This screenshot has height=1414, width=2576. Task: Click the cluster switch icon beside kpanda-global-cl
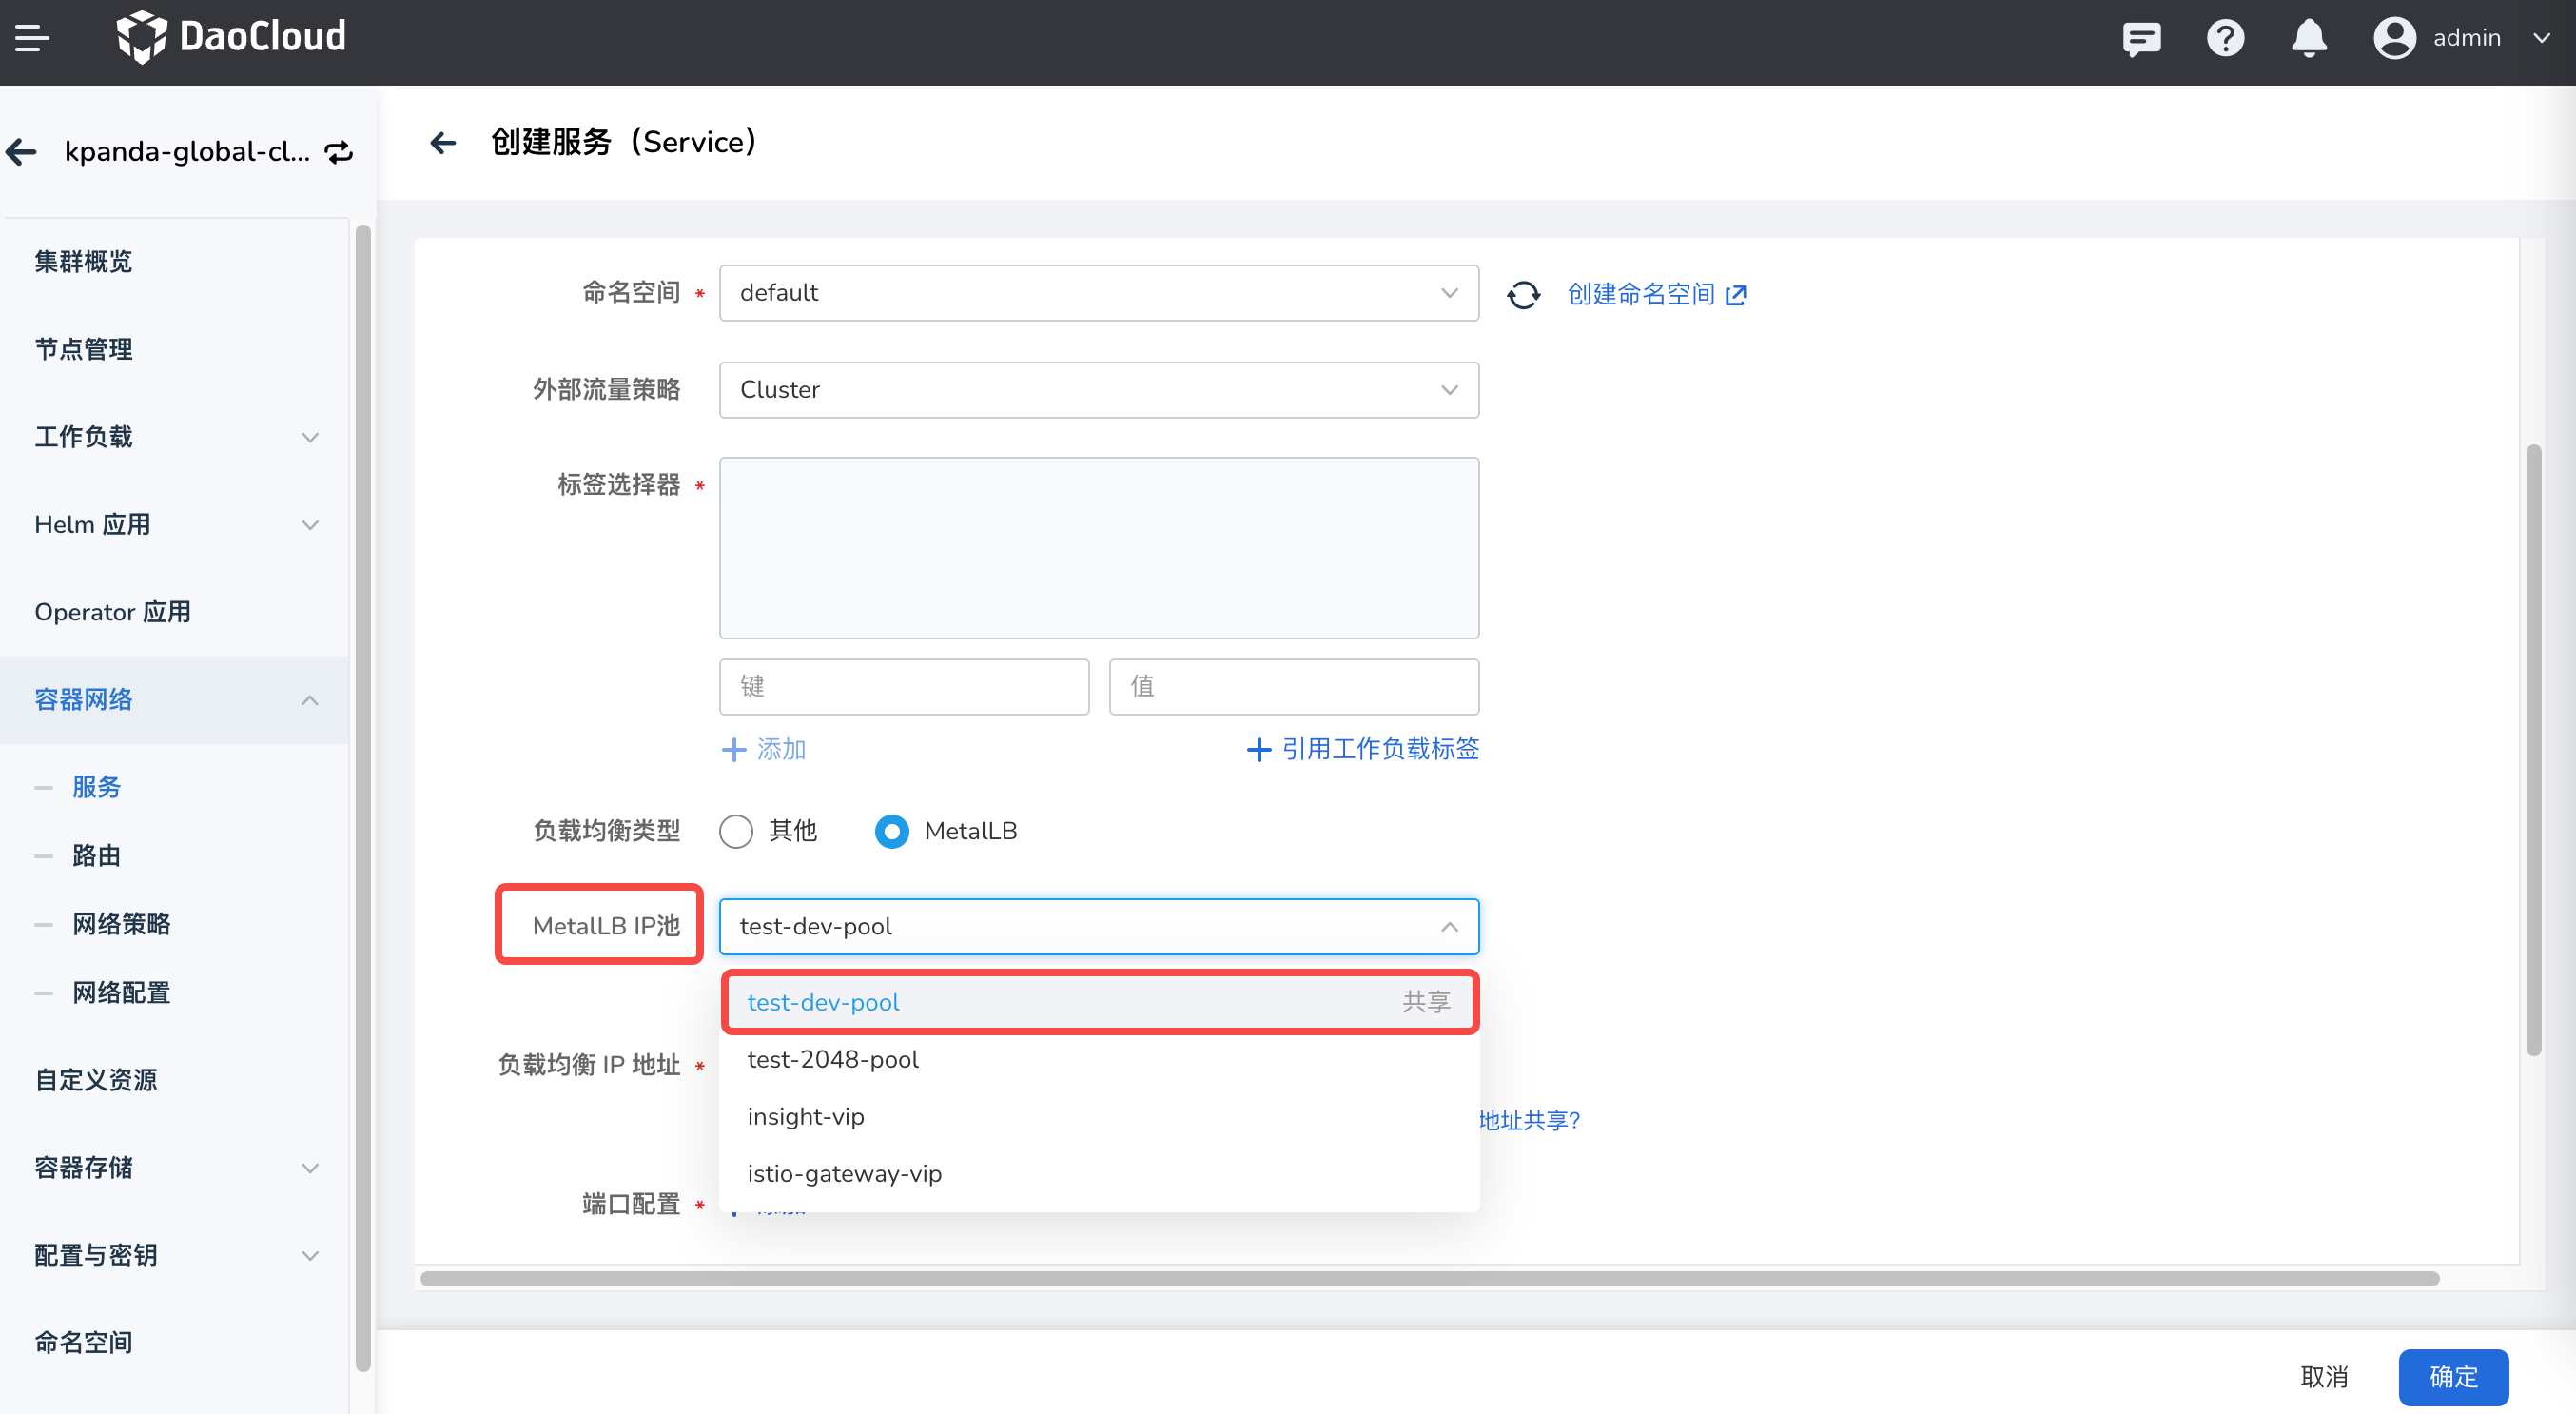[x=339, y=151]
